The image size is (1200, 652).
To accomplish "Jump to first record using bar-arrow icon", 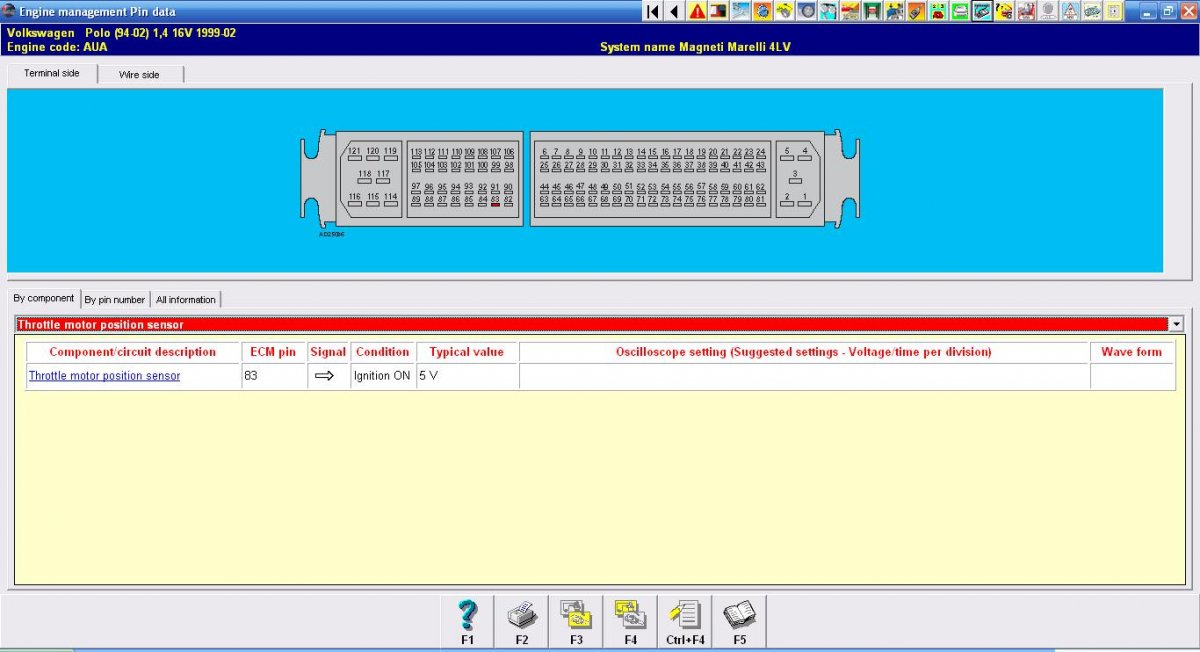I will [653, 11].
